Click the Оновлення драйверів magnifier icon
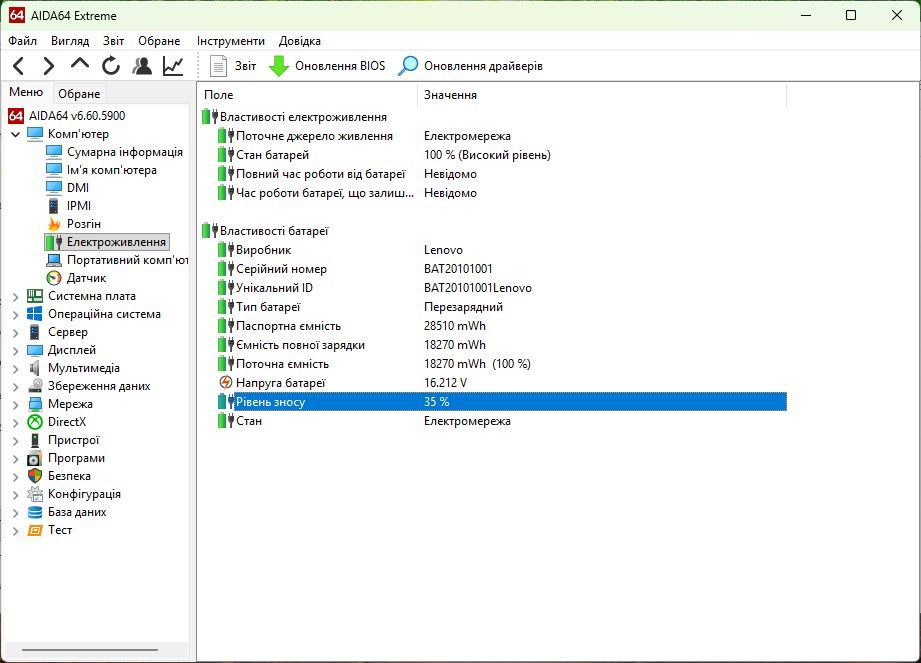The image size is (921, 663). (x=408, y=66)
